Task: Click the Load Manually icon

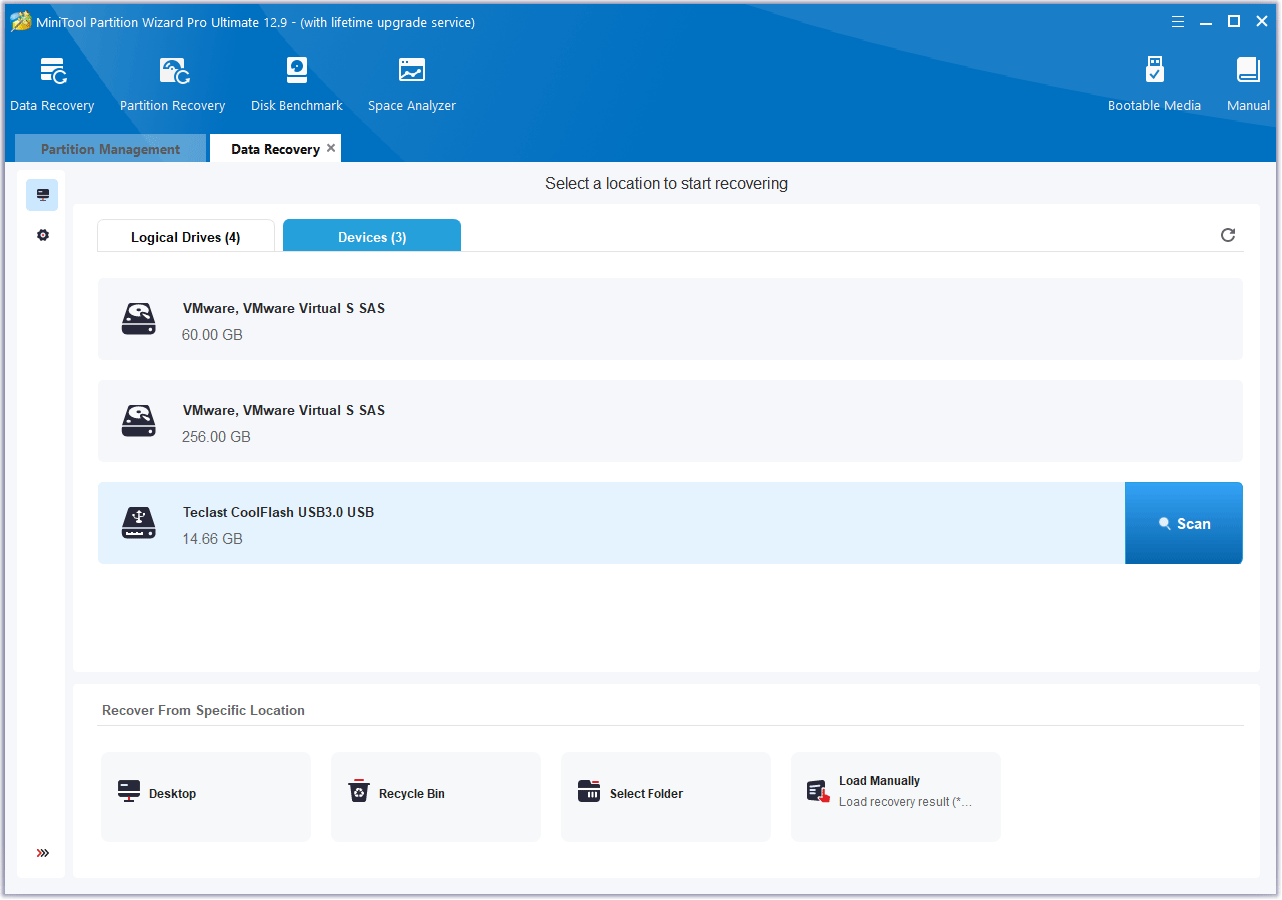Action: [x=819, y=792]
